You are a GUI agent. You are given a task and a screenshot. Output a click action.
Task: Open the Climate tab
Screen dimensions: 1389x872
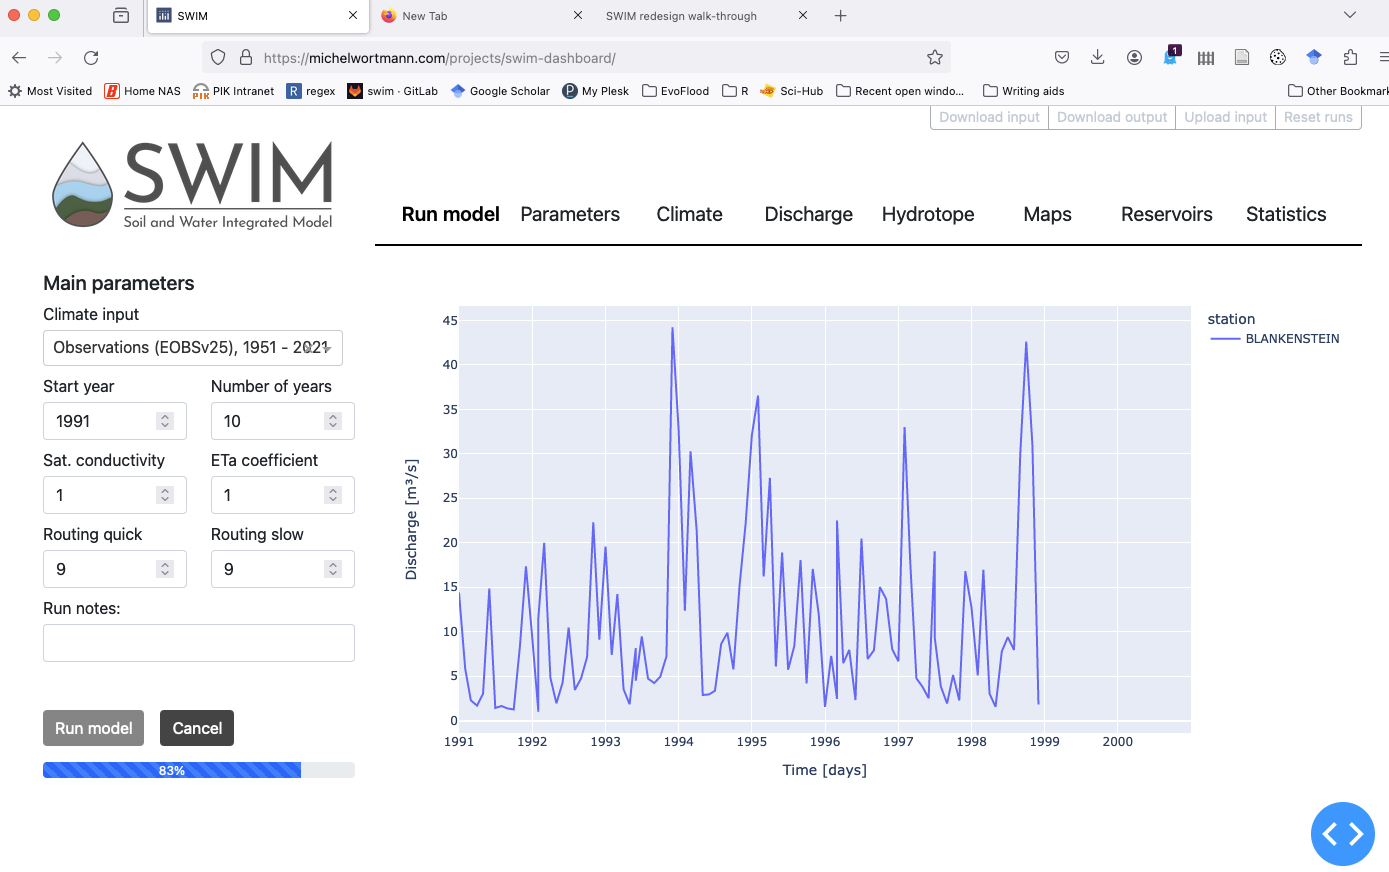click(x=689, y=214)
